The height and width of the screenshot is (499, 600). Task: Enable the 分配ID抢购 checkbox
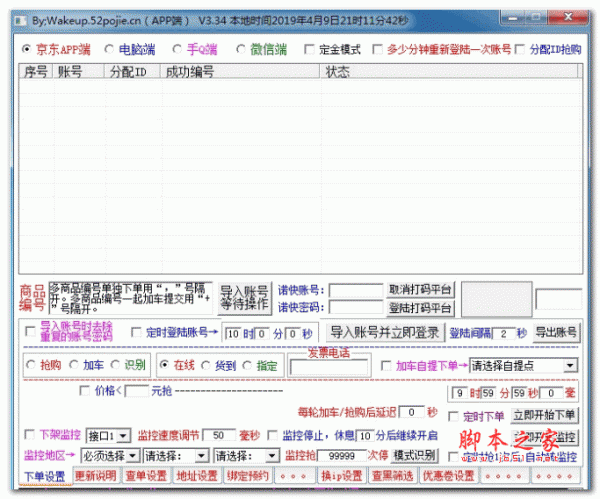click(520, 49)
